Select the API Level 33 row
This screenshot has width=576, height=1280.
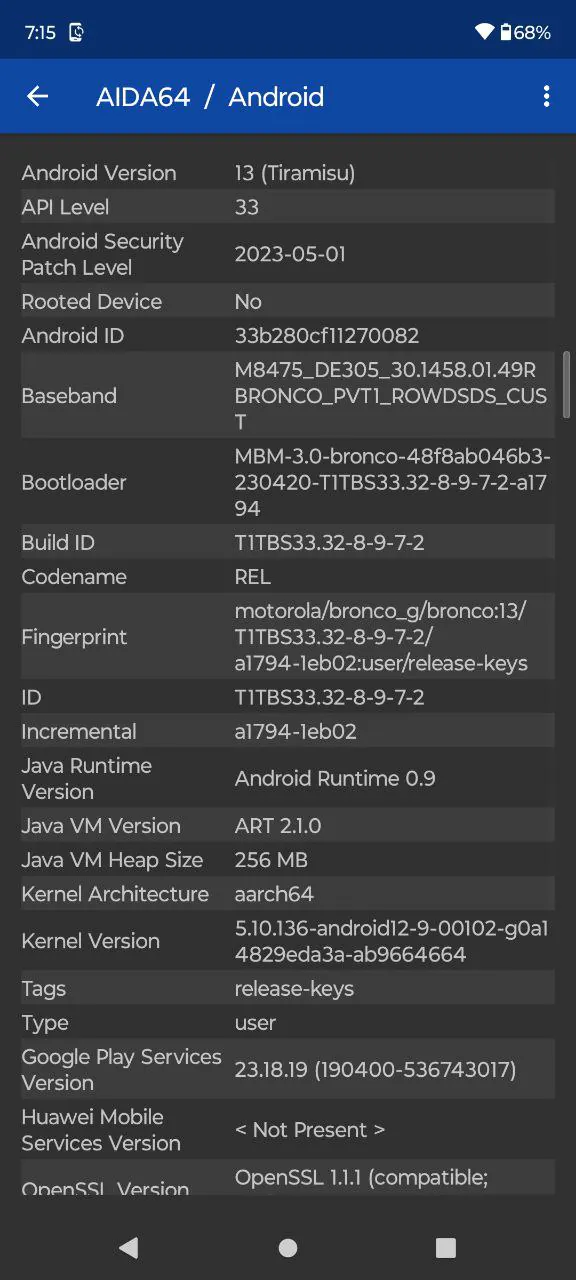pos(288,207)
